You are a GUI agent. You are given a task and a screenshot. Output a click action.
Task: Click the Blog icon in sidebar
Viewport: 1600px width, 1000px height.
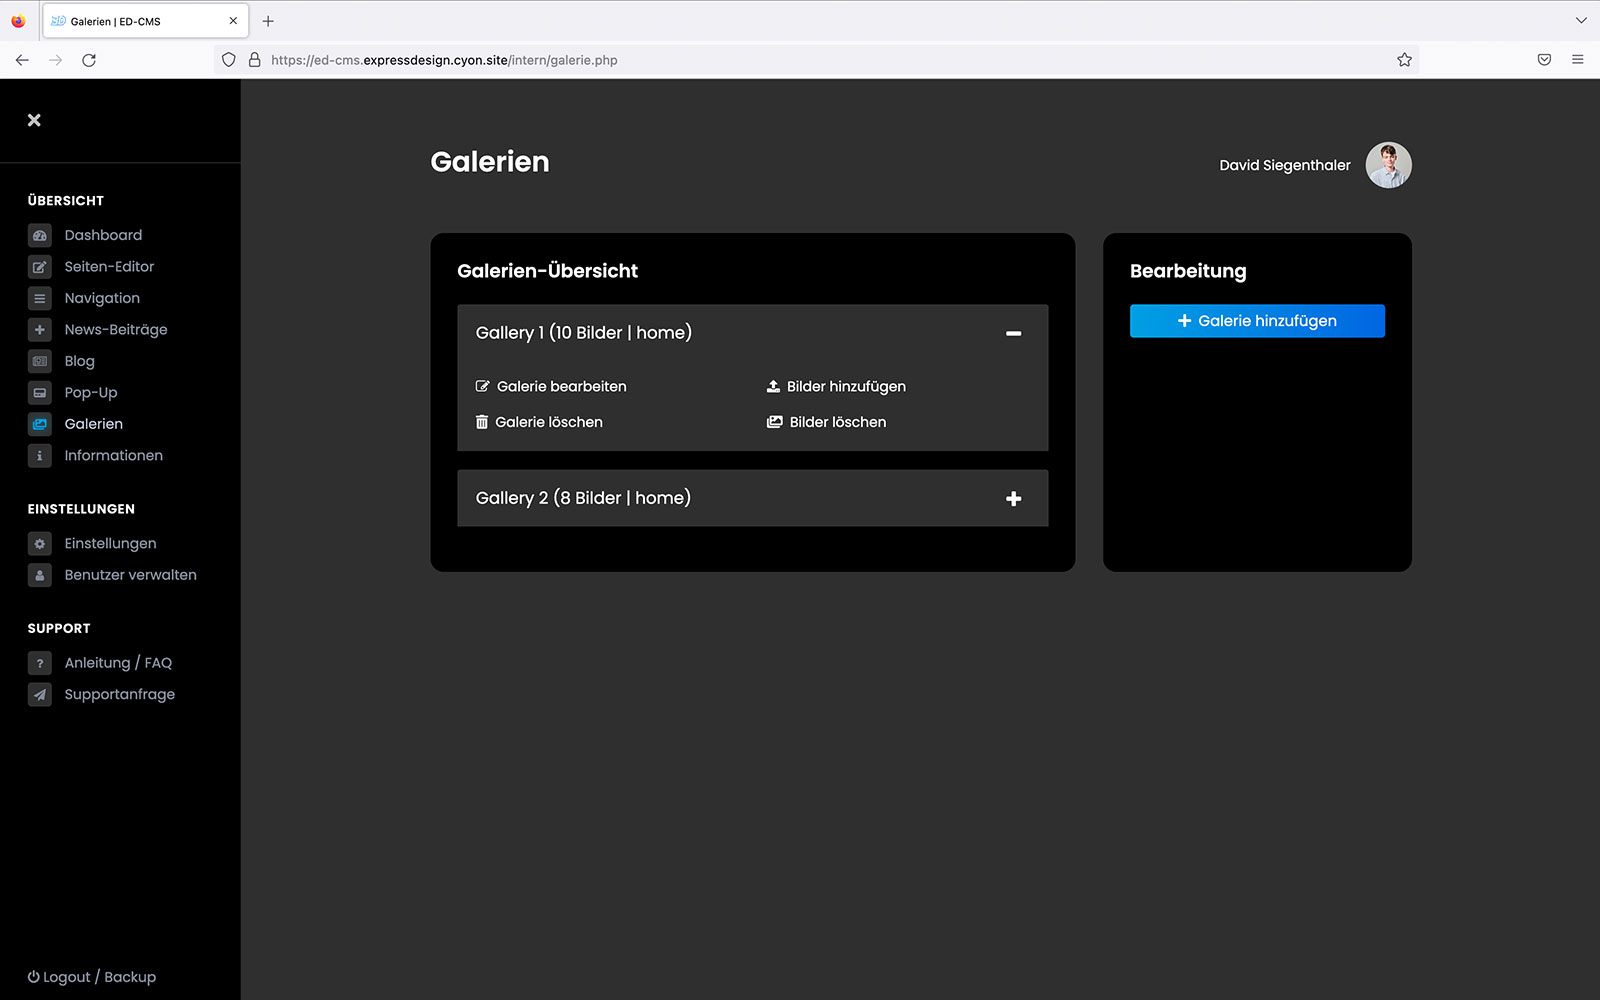(40, 362)
